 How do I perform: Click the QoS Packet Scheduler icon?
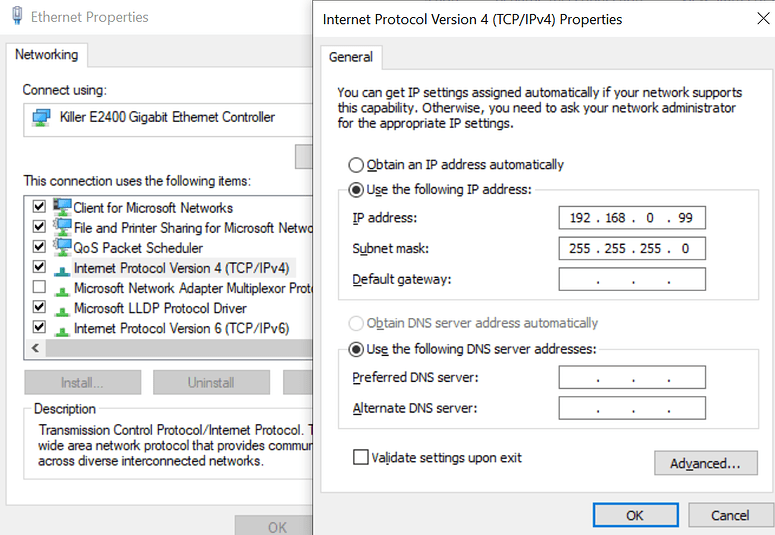(62, 248)
